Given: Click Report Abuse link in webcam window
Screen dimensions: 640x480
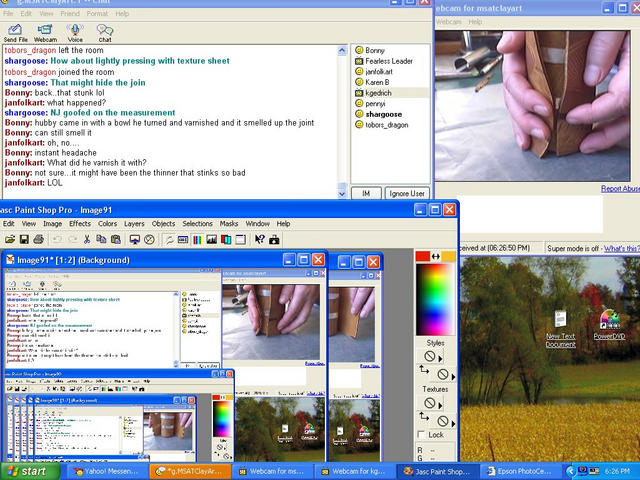Looking at the screenshot, I should (x=620, y=189).
